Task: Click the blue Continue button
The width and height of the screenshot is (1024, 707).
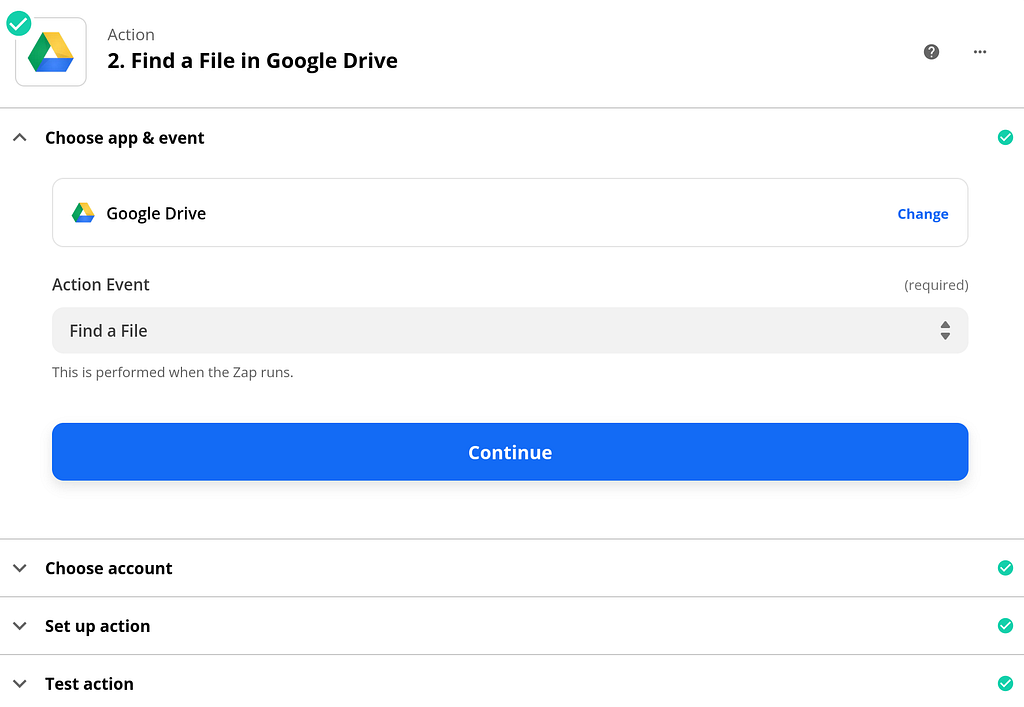Action: coord(510,452)
